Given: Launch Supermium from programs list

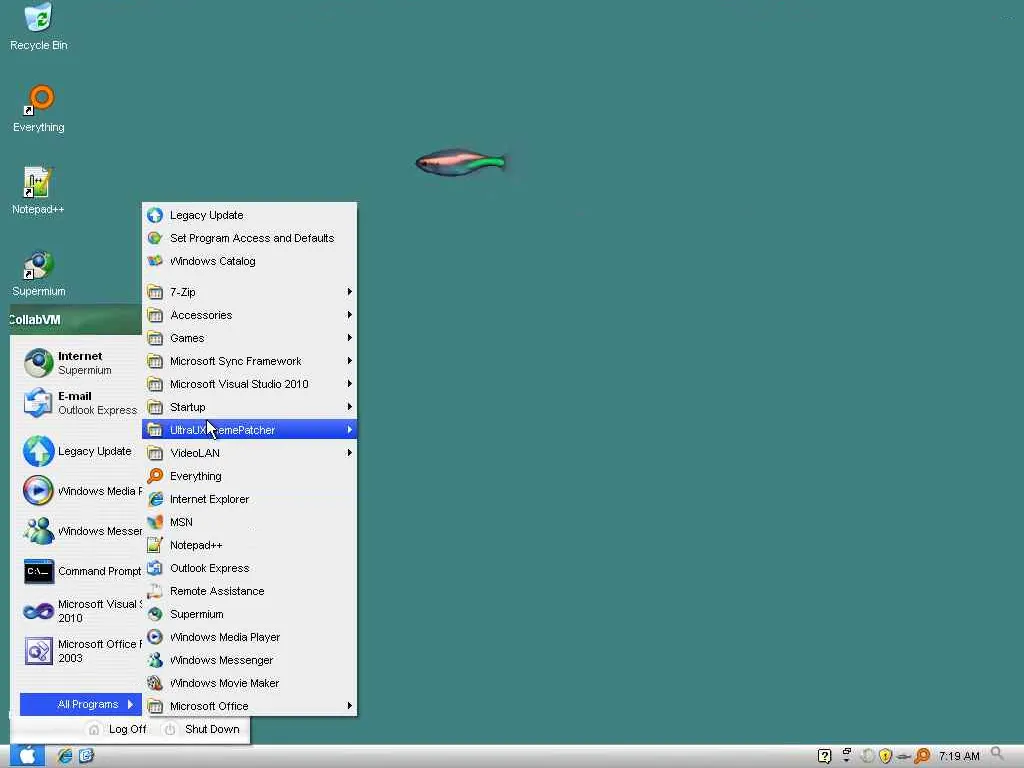Looking at the screenshot, I should pos(249,614).
